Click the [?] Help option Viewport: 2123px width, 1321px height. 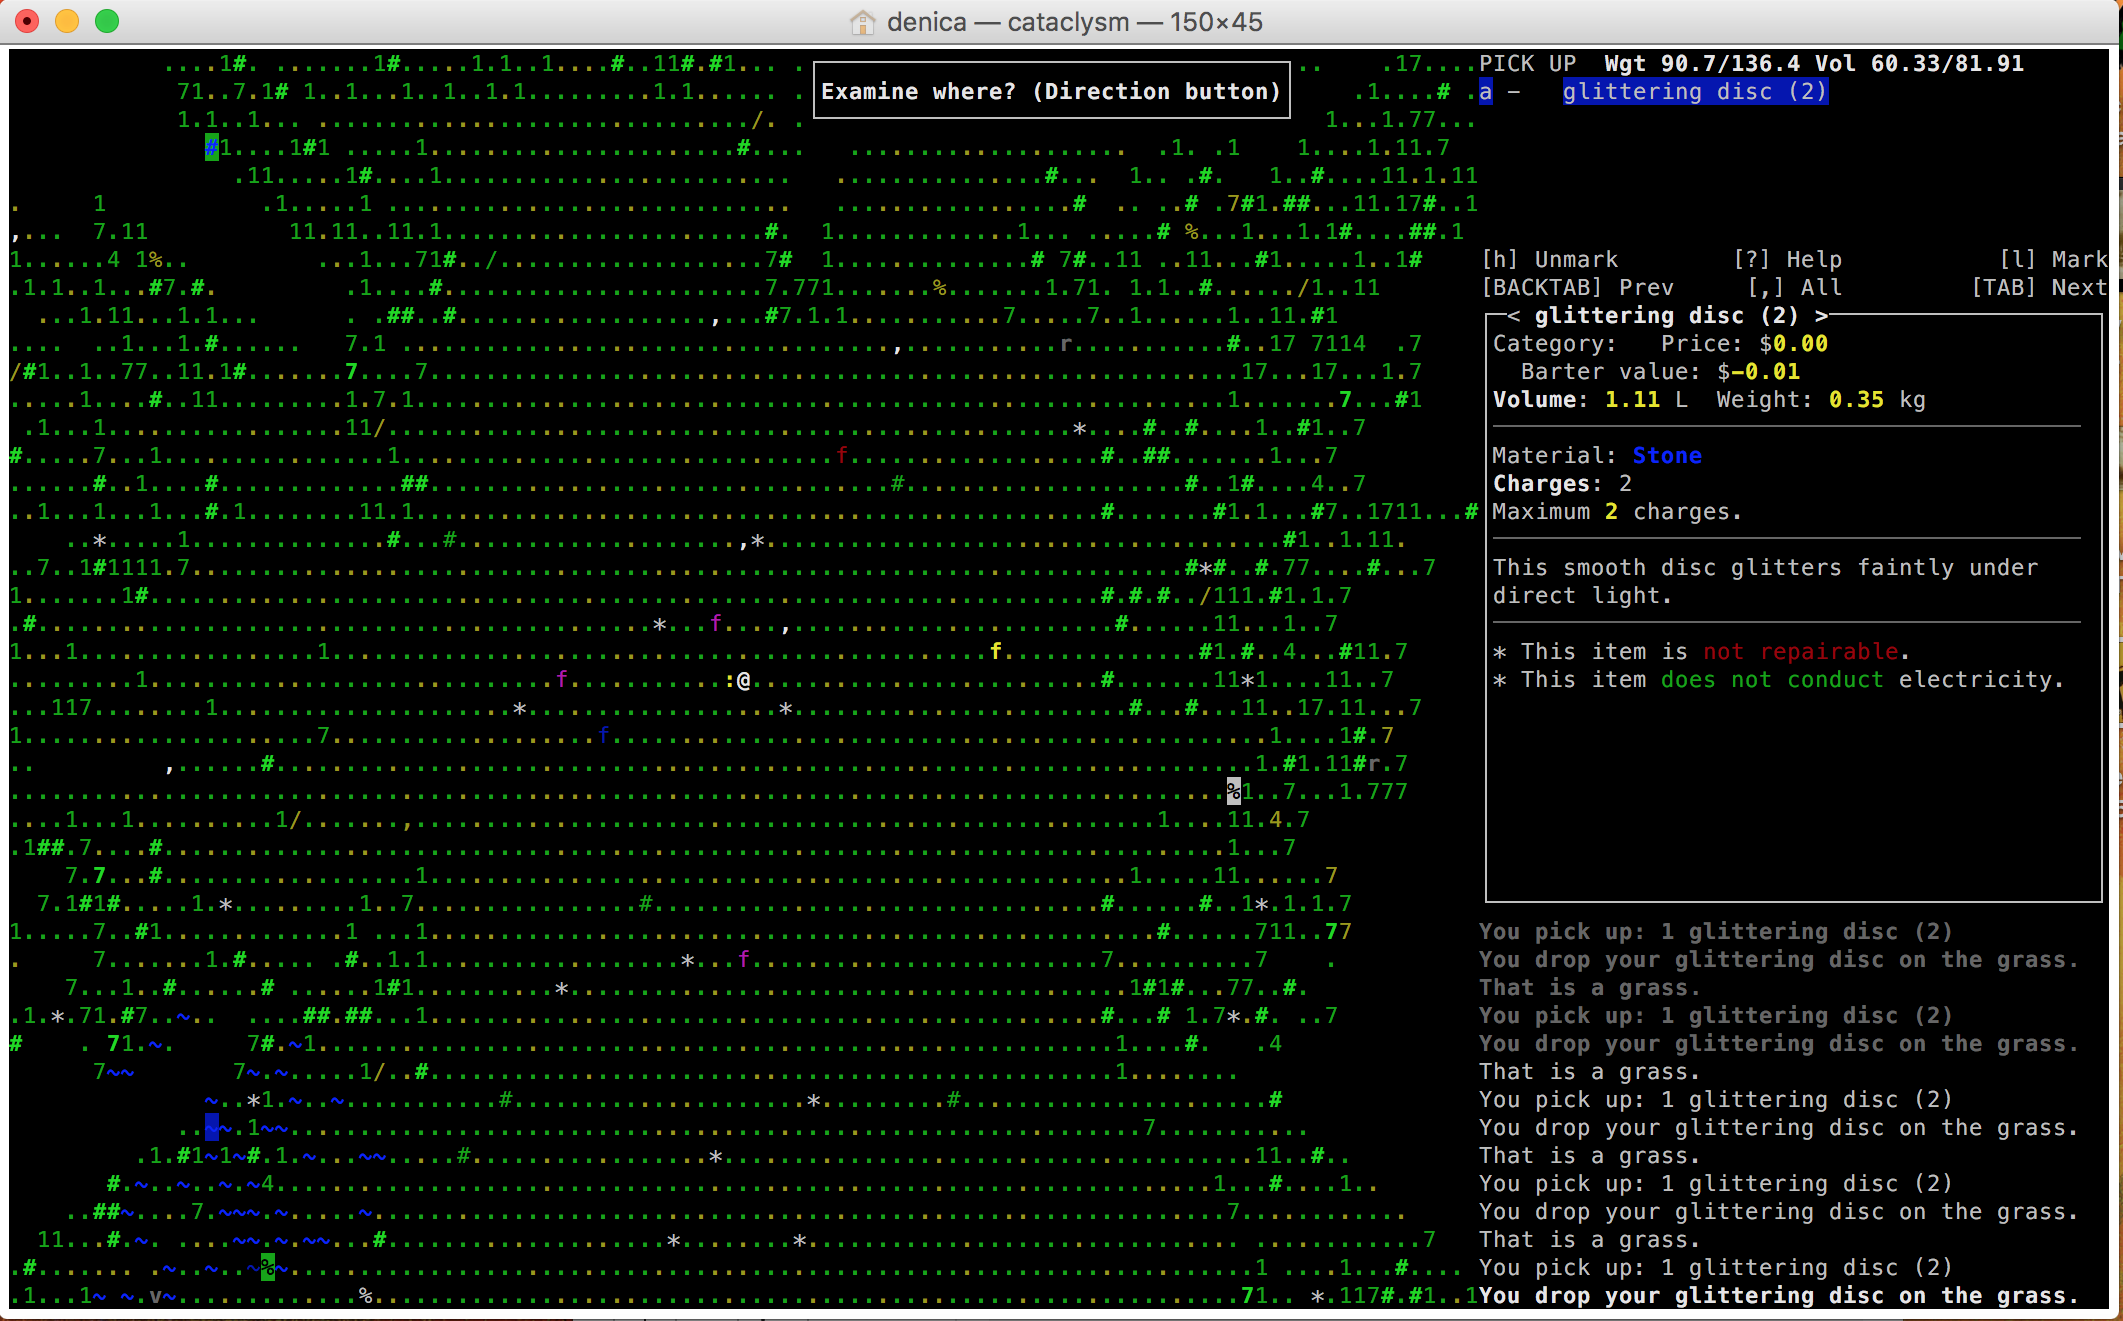coord(1787,259)
